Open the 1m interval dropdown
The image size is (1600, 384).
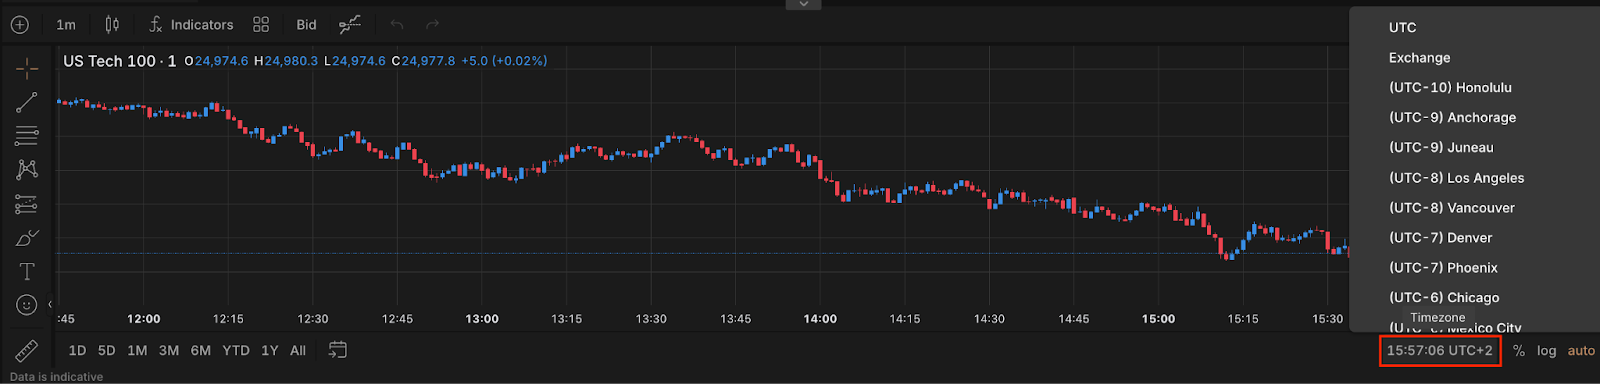[x=66, y=24]
